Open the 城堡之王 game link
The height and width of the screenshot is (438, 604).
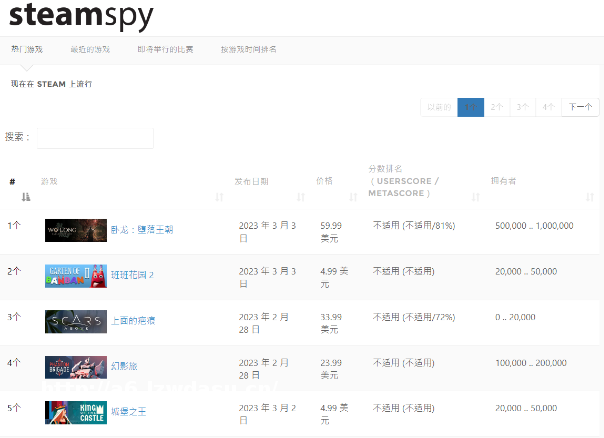tap(127, 411)
